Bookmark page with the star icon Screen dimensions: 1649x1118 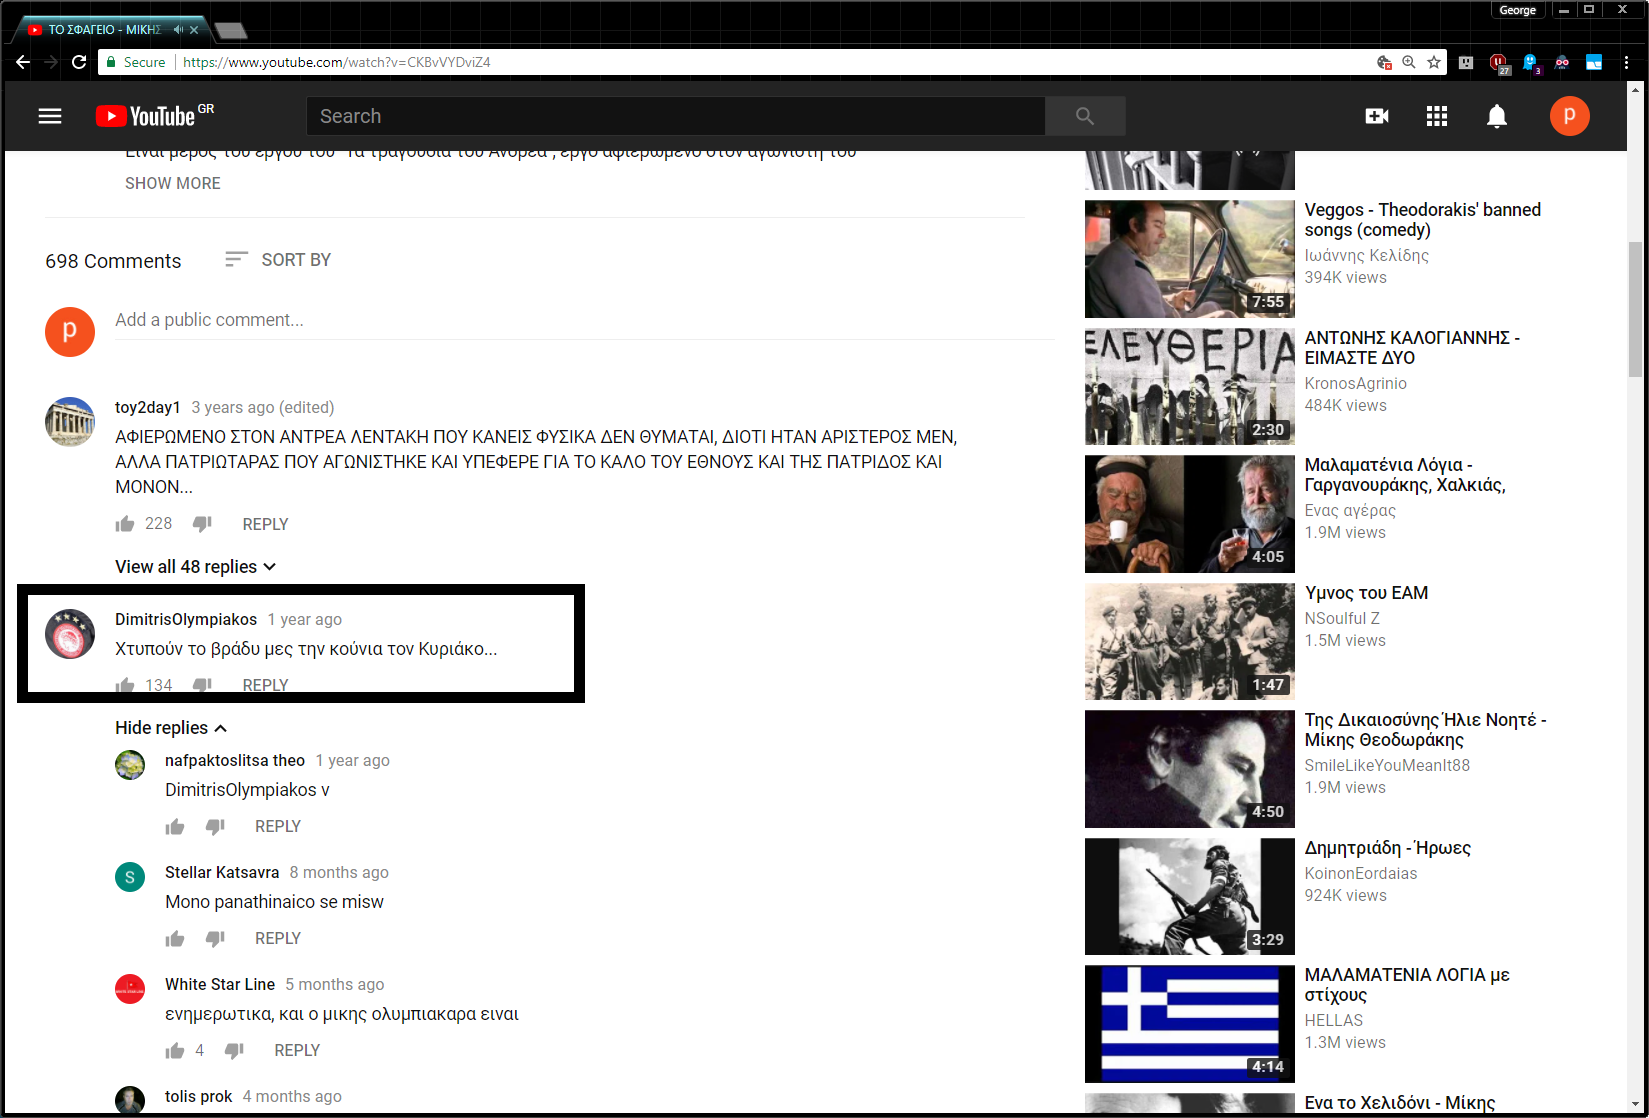click(x=1434, y=62)
